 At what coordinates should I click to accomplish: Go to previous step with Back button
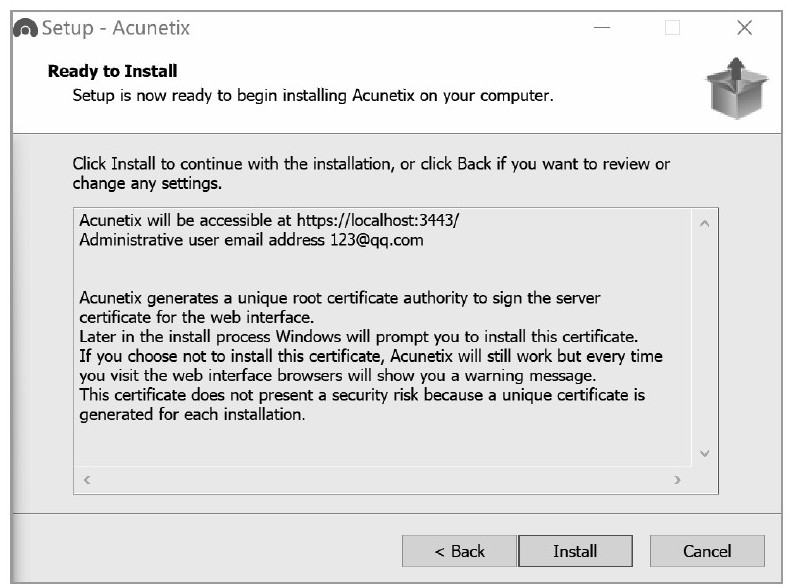(459, 551)
